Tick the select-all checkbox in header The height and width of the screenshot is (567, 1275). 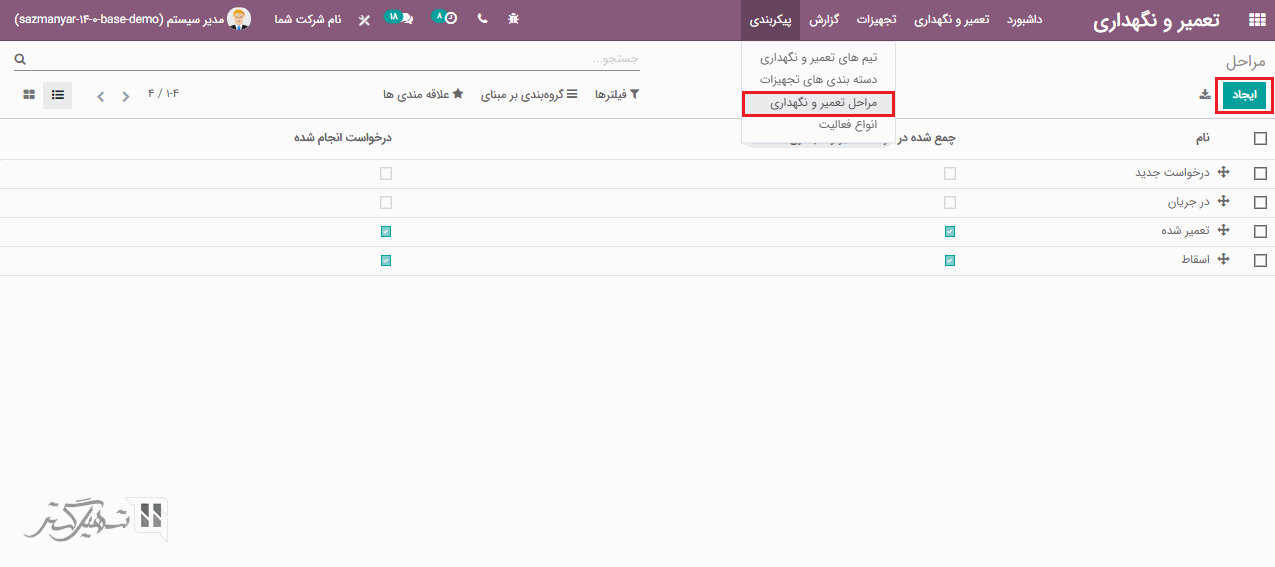coord(1260,139)
